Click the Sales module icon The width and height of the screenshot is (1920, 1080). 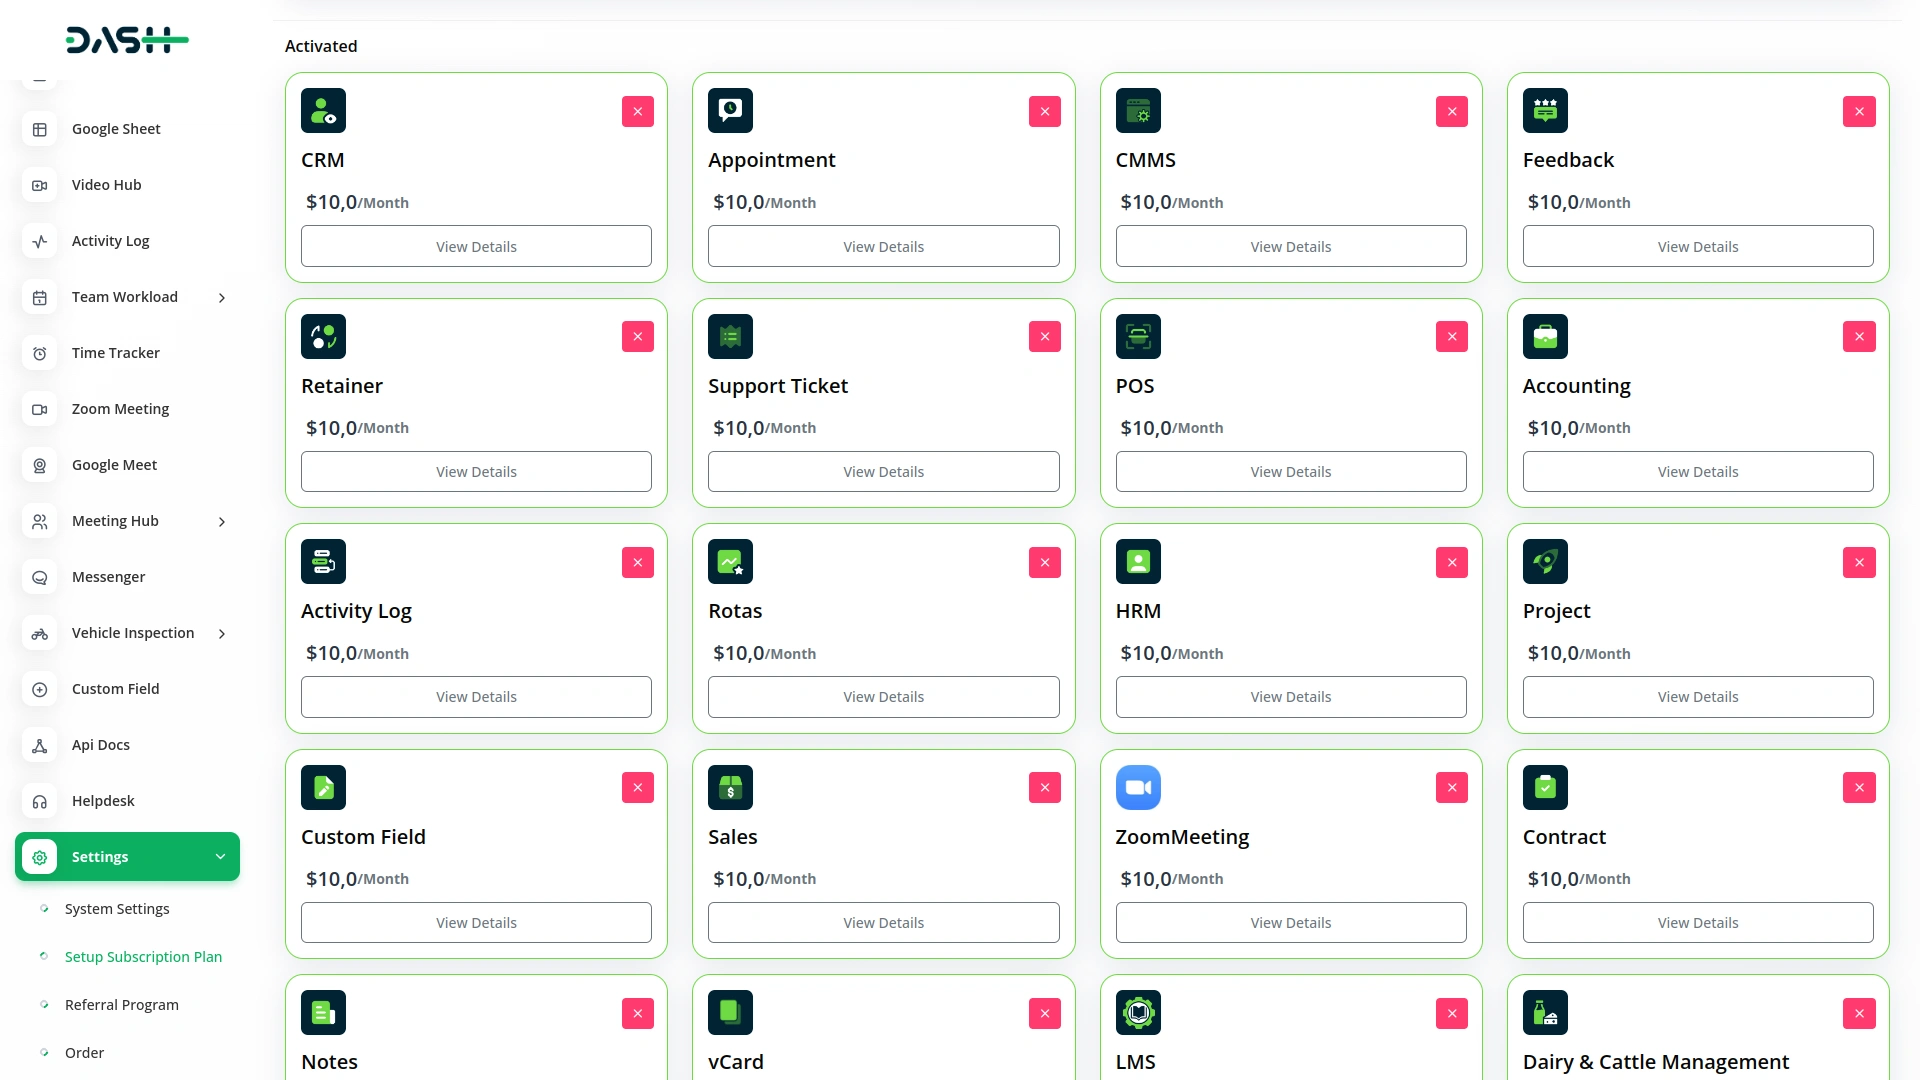click(x=730, y=788)
